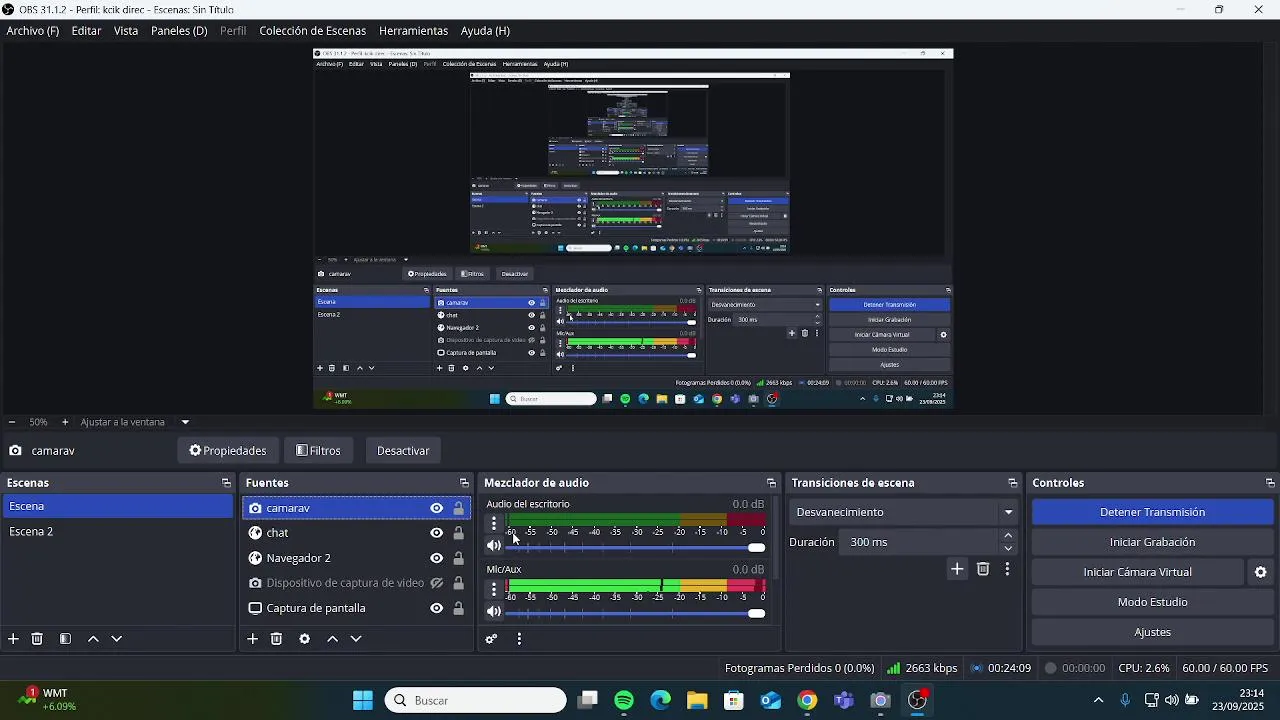Viewport: 1280px width, 720px height.
Task: Open Desvanecimiento transition dropdown
Action: [x=904, y=512]
